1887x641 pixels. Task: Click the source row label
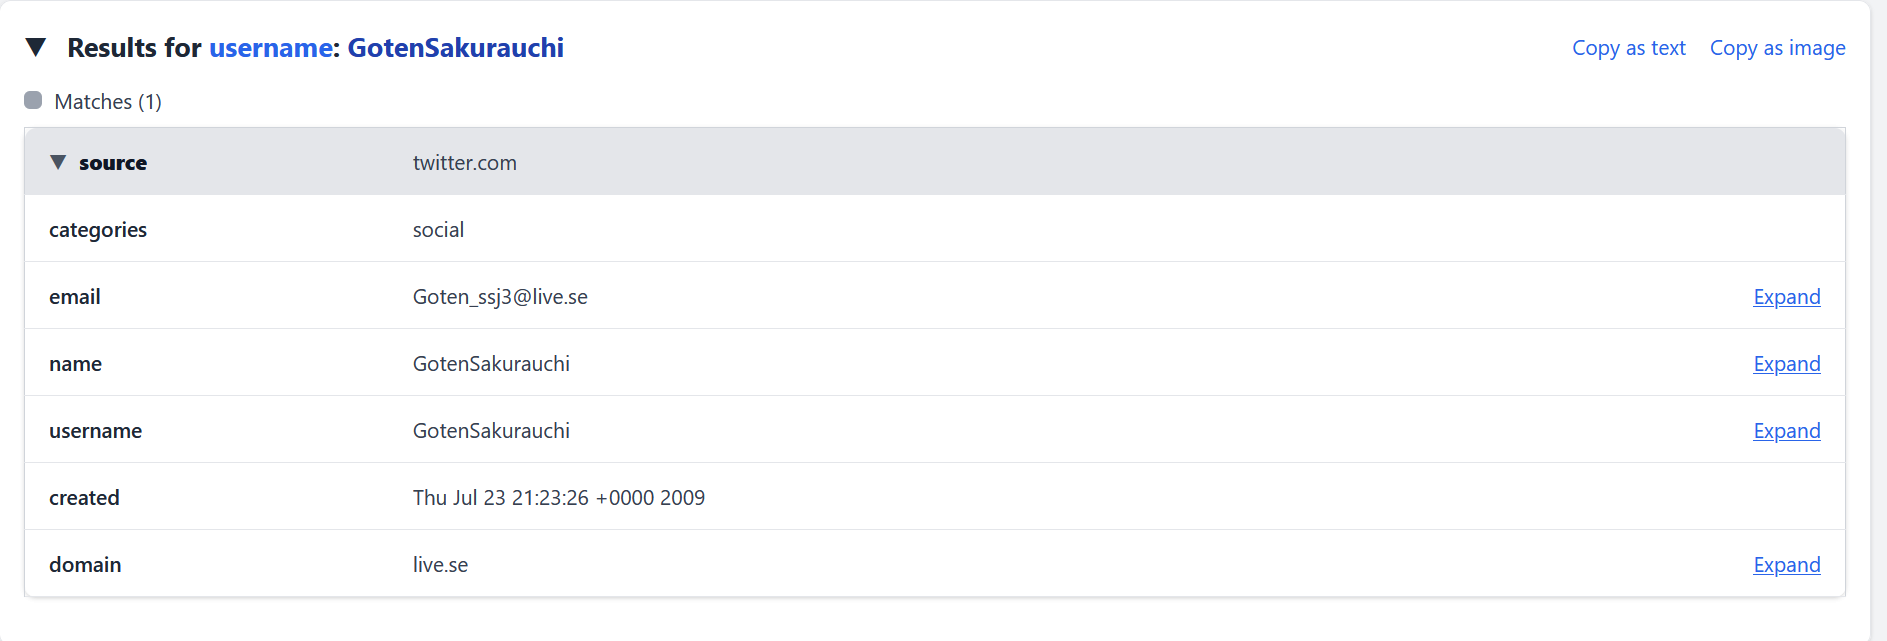coord(113,163)
